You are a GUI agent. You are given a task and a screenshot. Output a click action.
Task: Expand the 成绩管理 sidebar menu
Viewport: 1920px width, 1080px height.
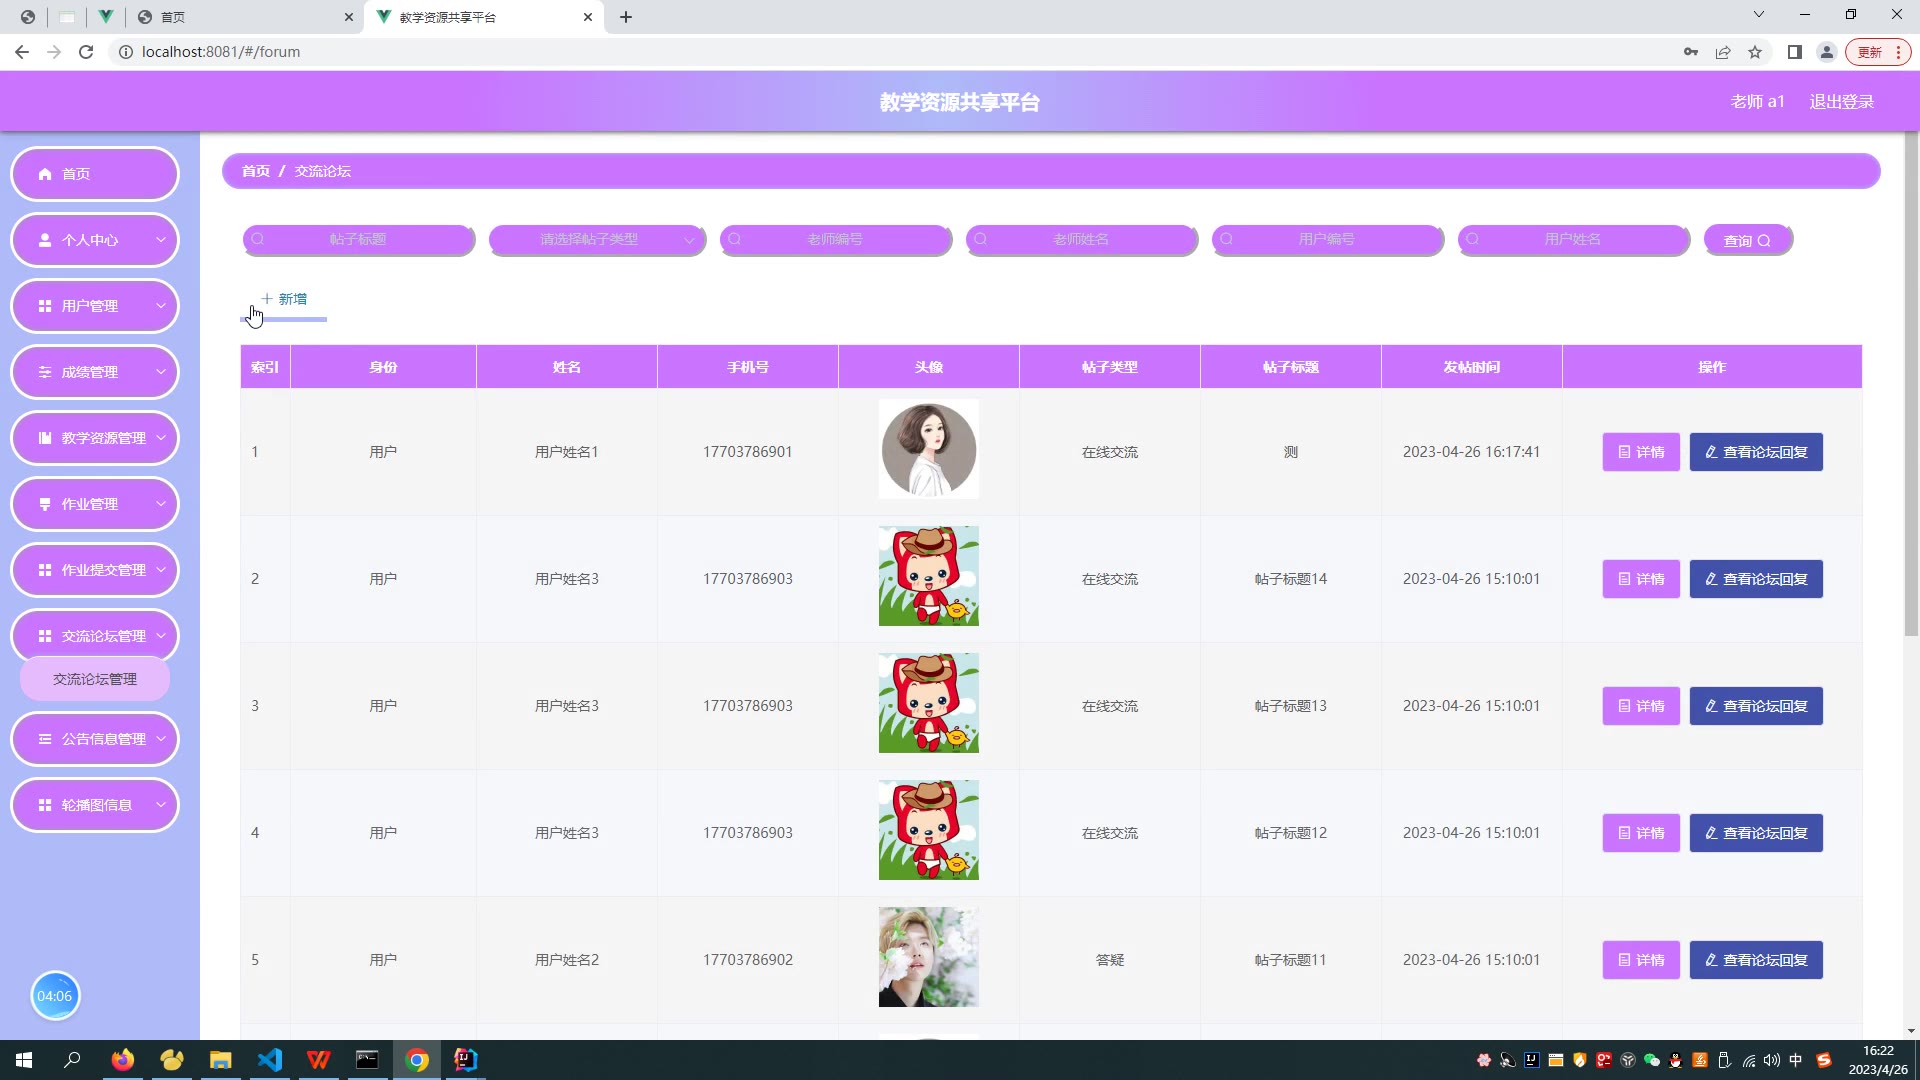(x=95, y=372)
